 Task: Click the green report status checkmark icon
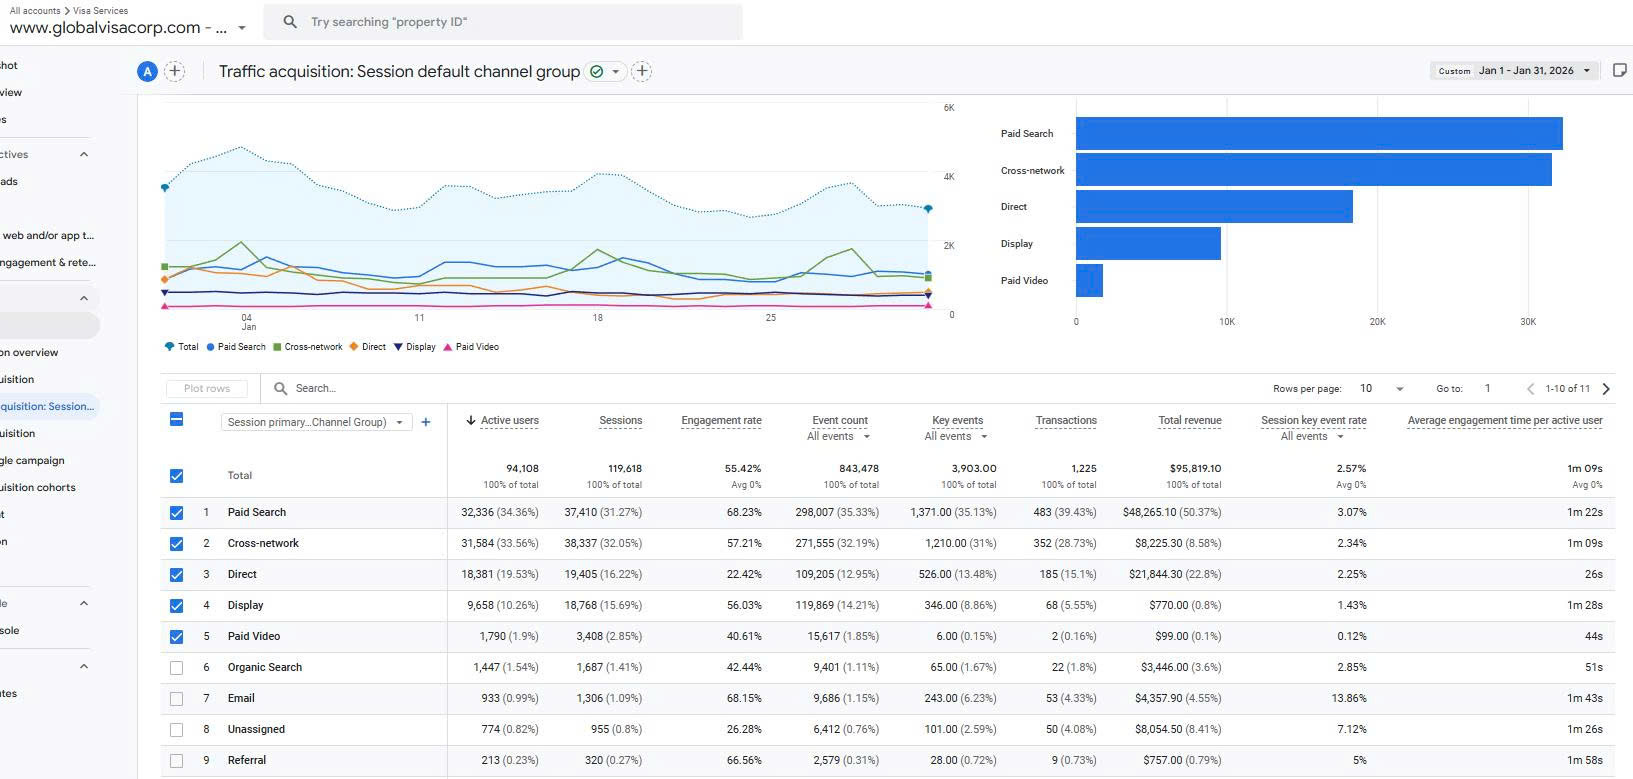click(x=597, y=72)
